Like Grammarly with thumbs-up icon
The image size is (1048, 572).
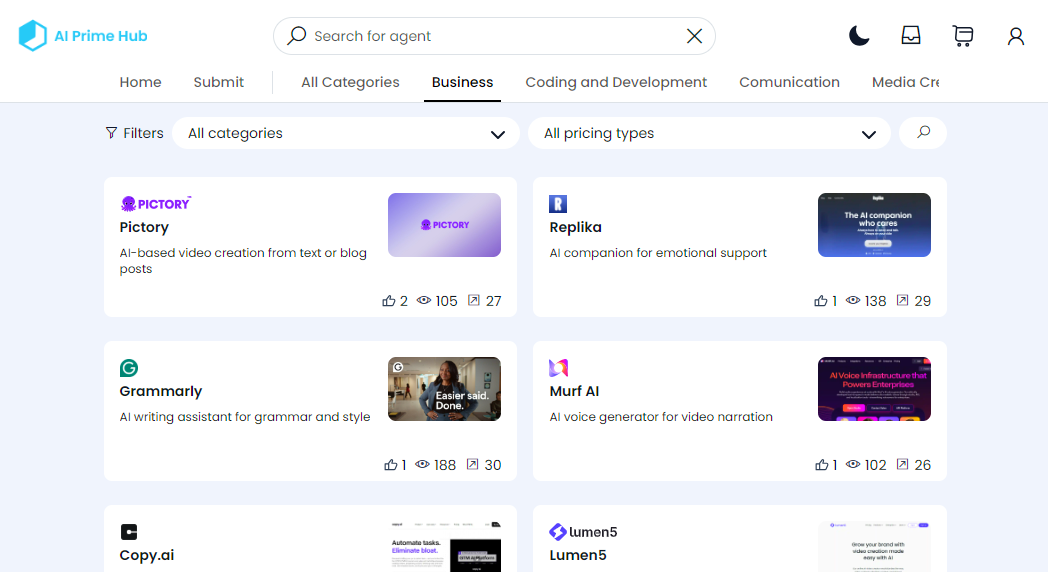coord(391,464)
